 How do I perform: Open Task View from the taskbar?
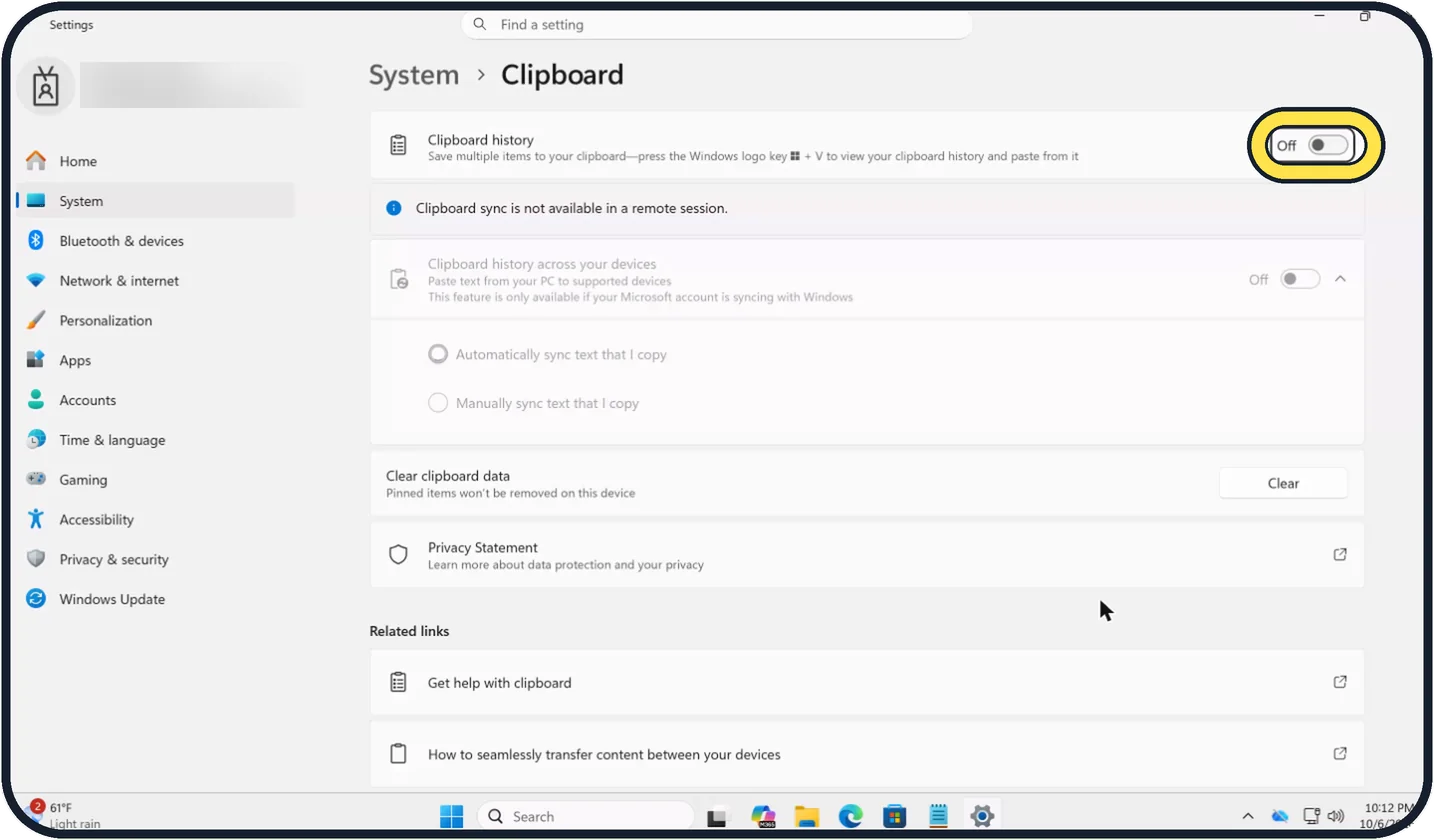coord(717,816)
